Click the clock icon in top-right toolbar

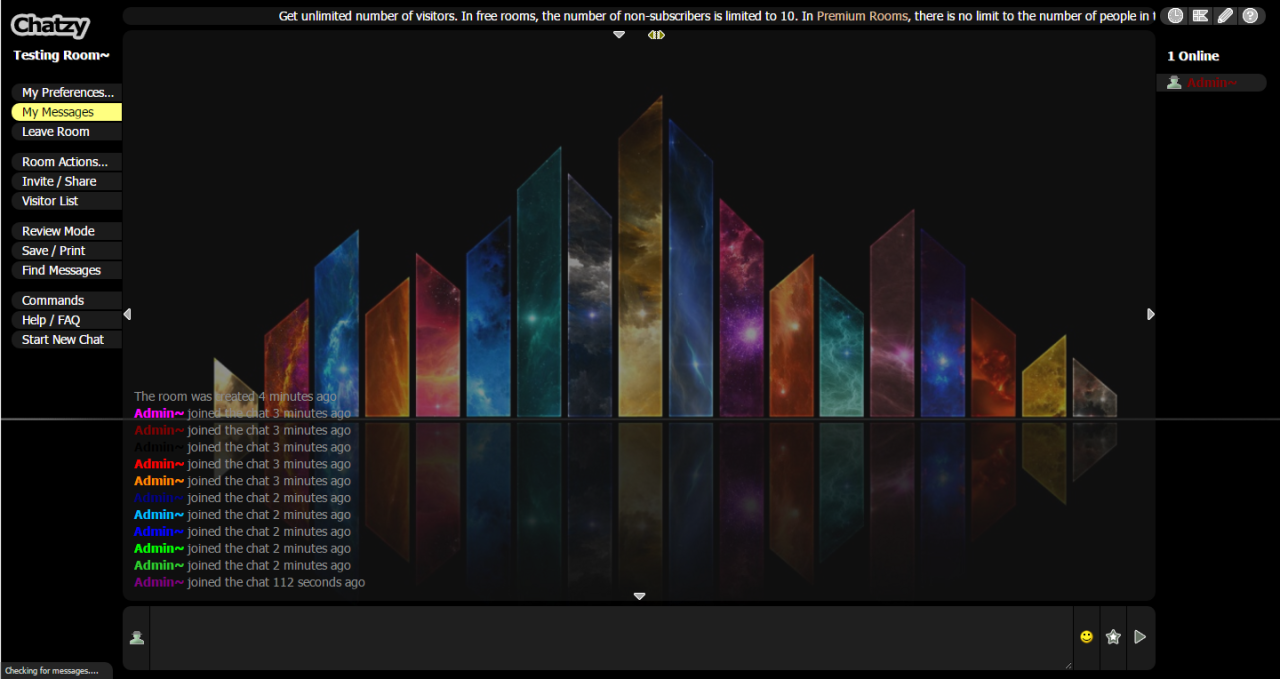tap(1175, 16)
